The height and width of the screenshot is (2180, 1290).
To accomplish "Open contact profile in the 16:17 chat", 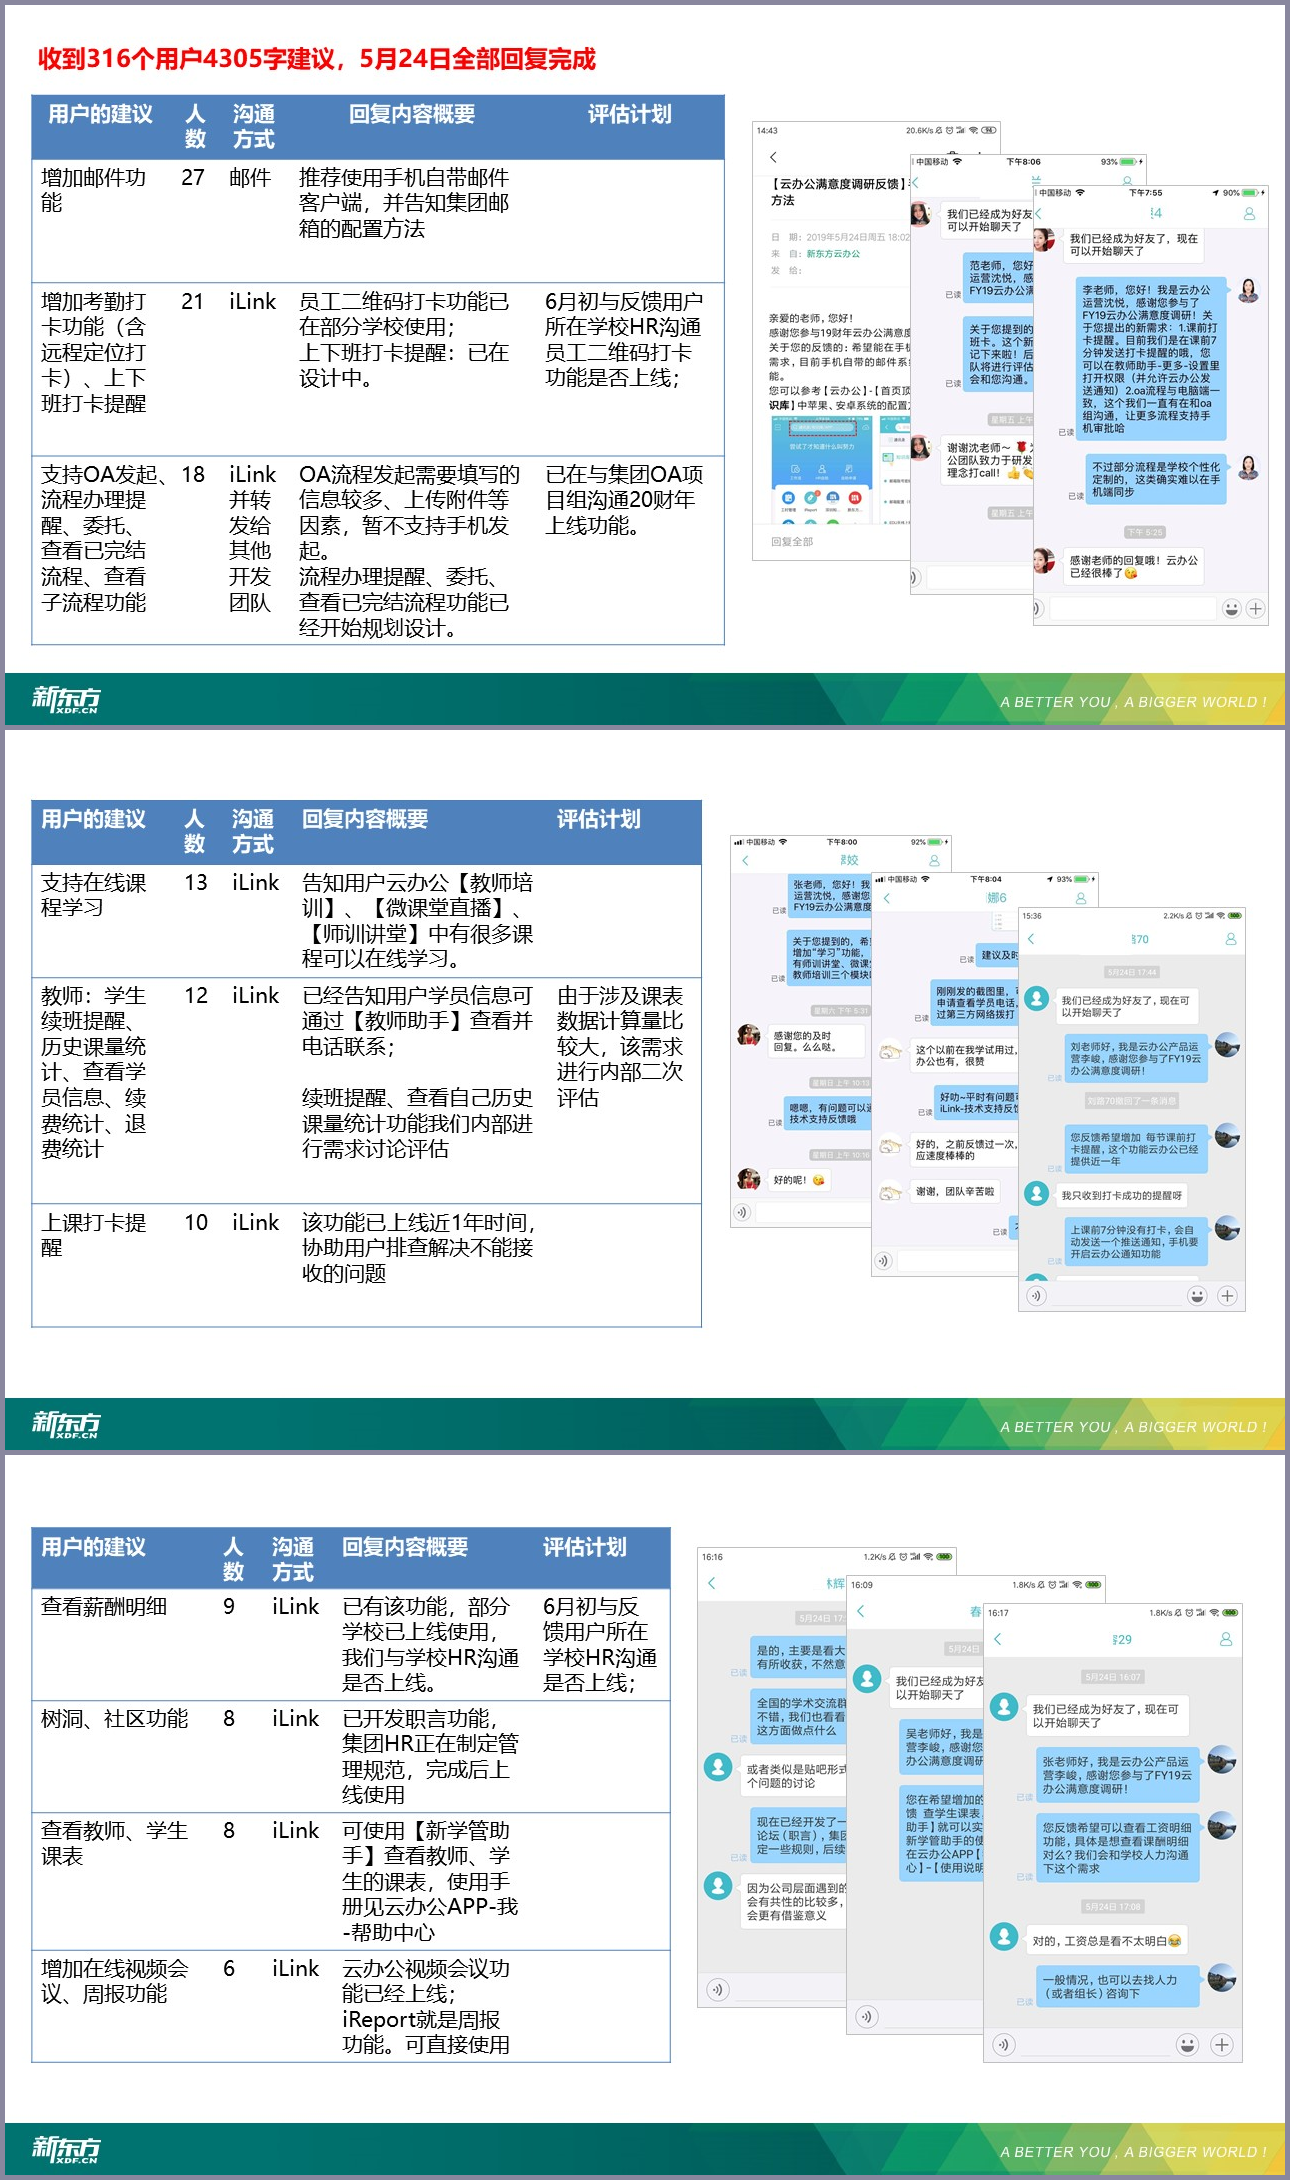I will pyautogui.click(x=1225, y=1639).
